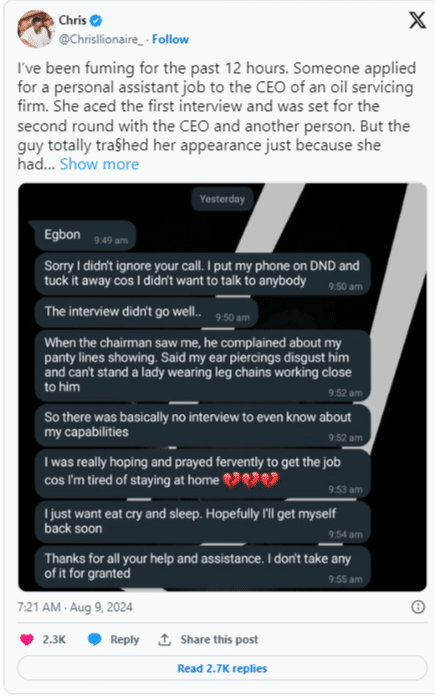Screen dimensions: 435x696
Task: Click the broken hearts emoji message
Action: 202,474
